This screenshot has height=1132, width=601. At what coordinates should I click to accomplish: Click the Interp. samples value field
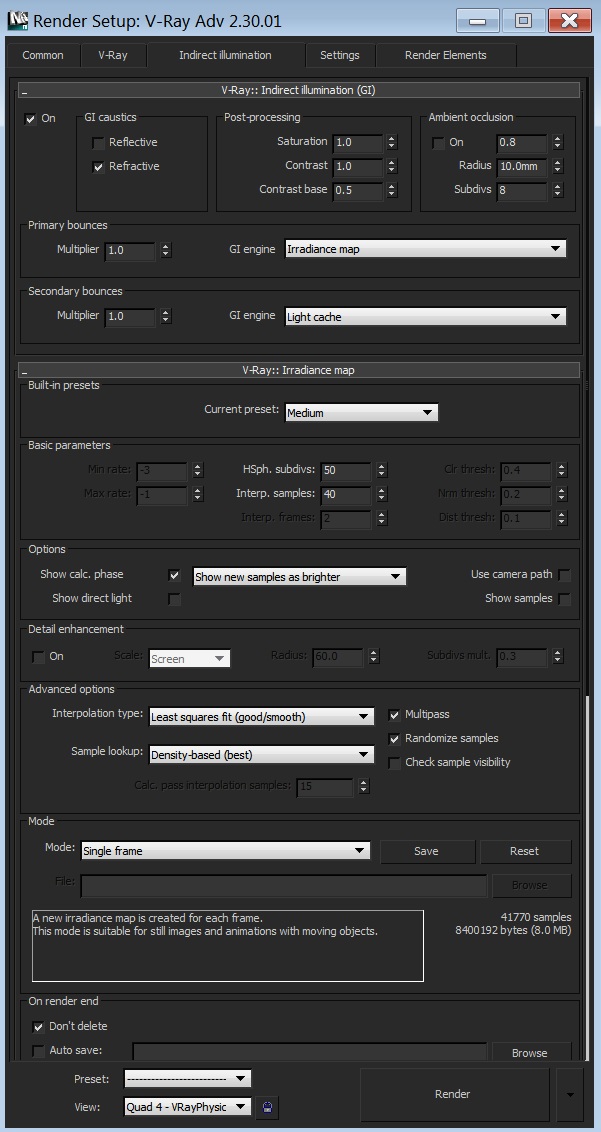pos(345,495)
